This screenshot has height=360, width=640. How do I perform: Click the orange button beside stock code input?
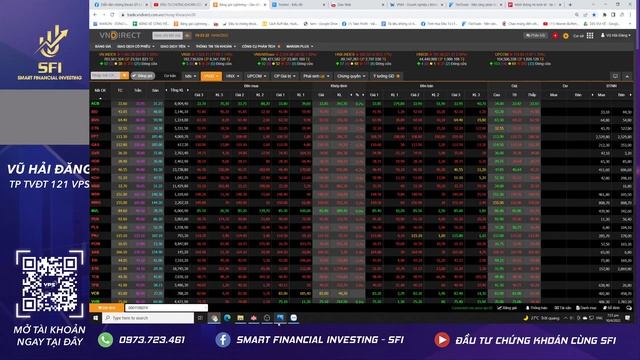pos(124,76)
